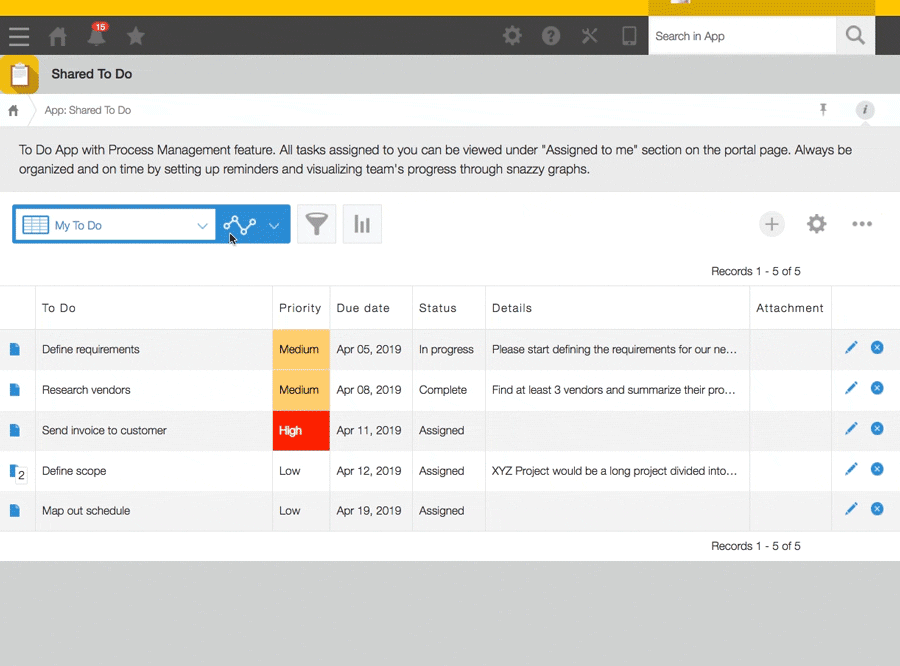Image resolution: width=900 pixels, height=666 pixels.
Task: Sort by the Due date column header
Action: (x=363, y=308)
